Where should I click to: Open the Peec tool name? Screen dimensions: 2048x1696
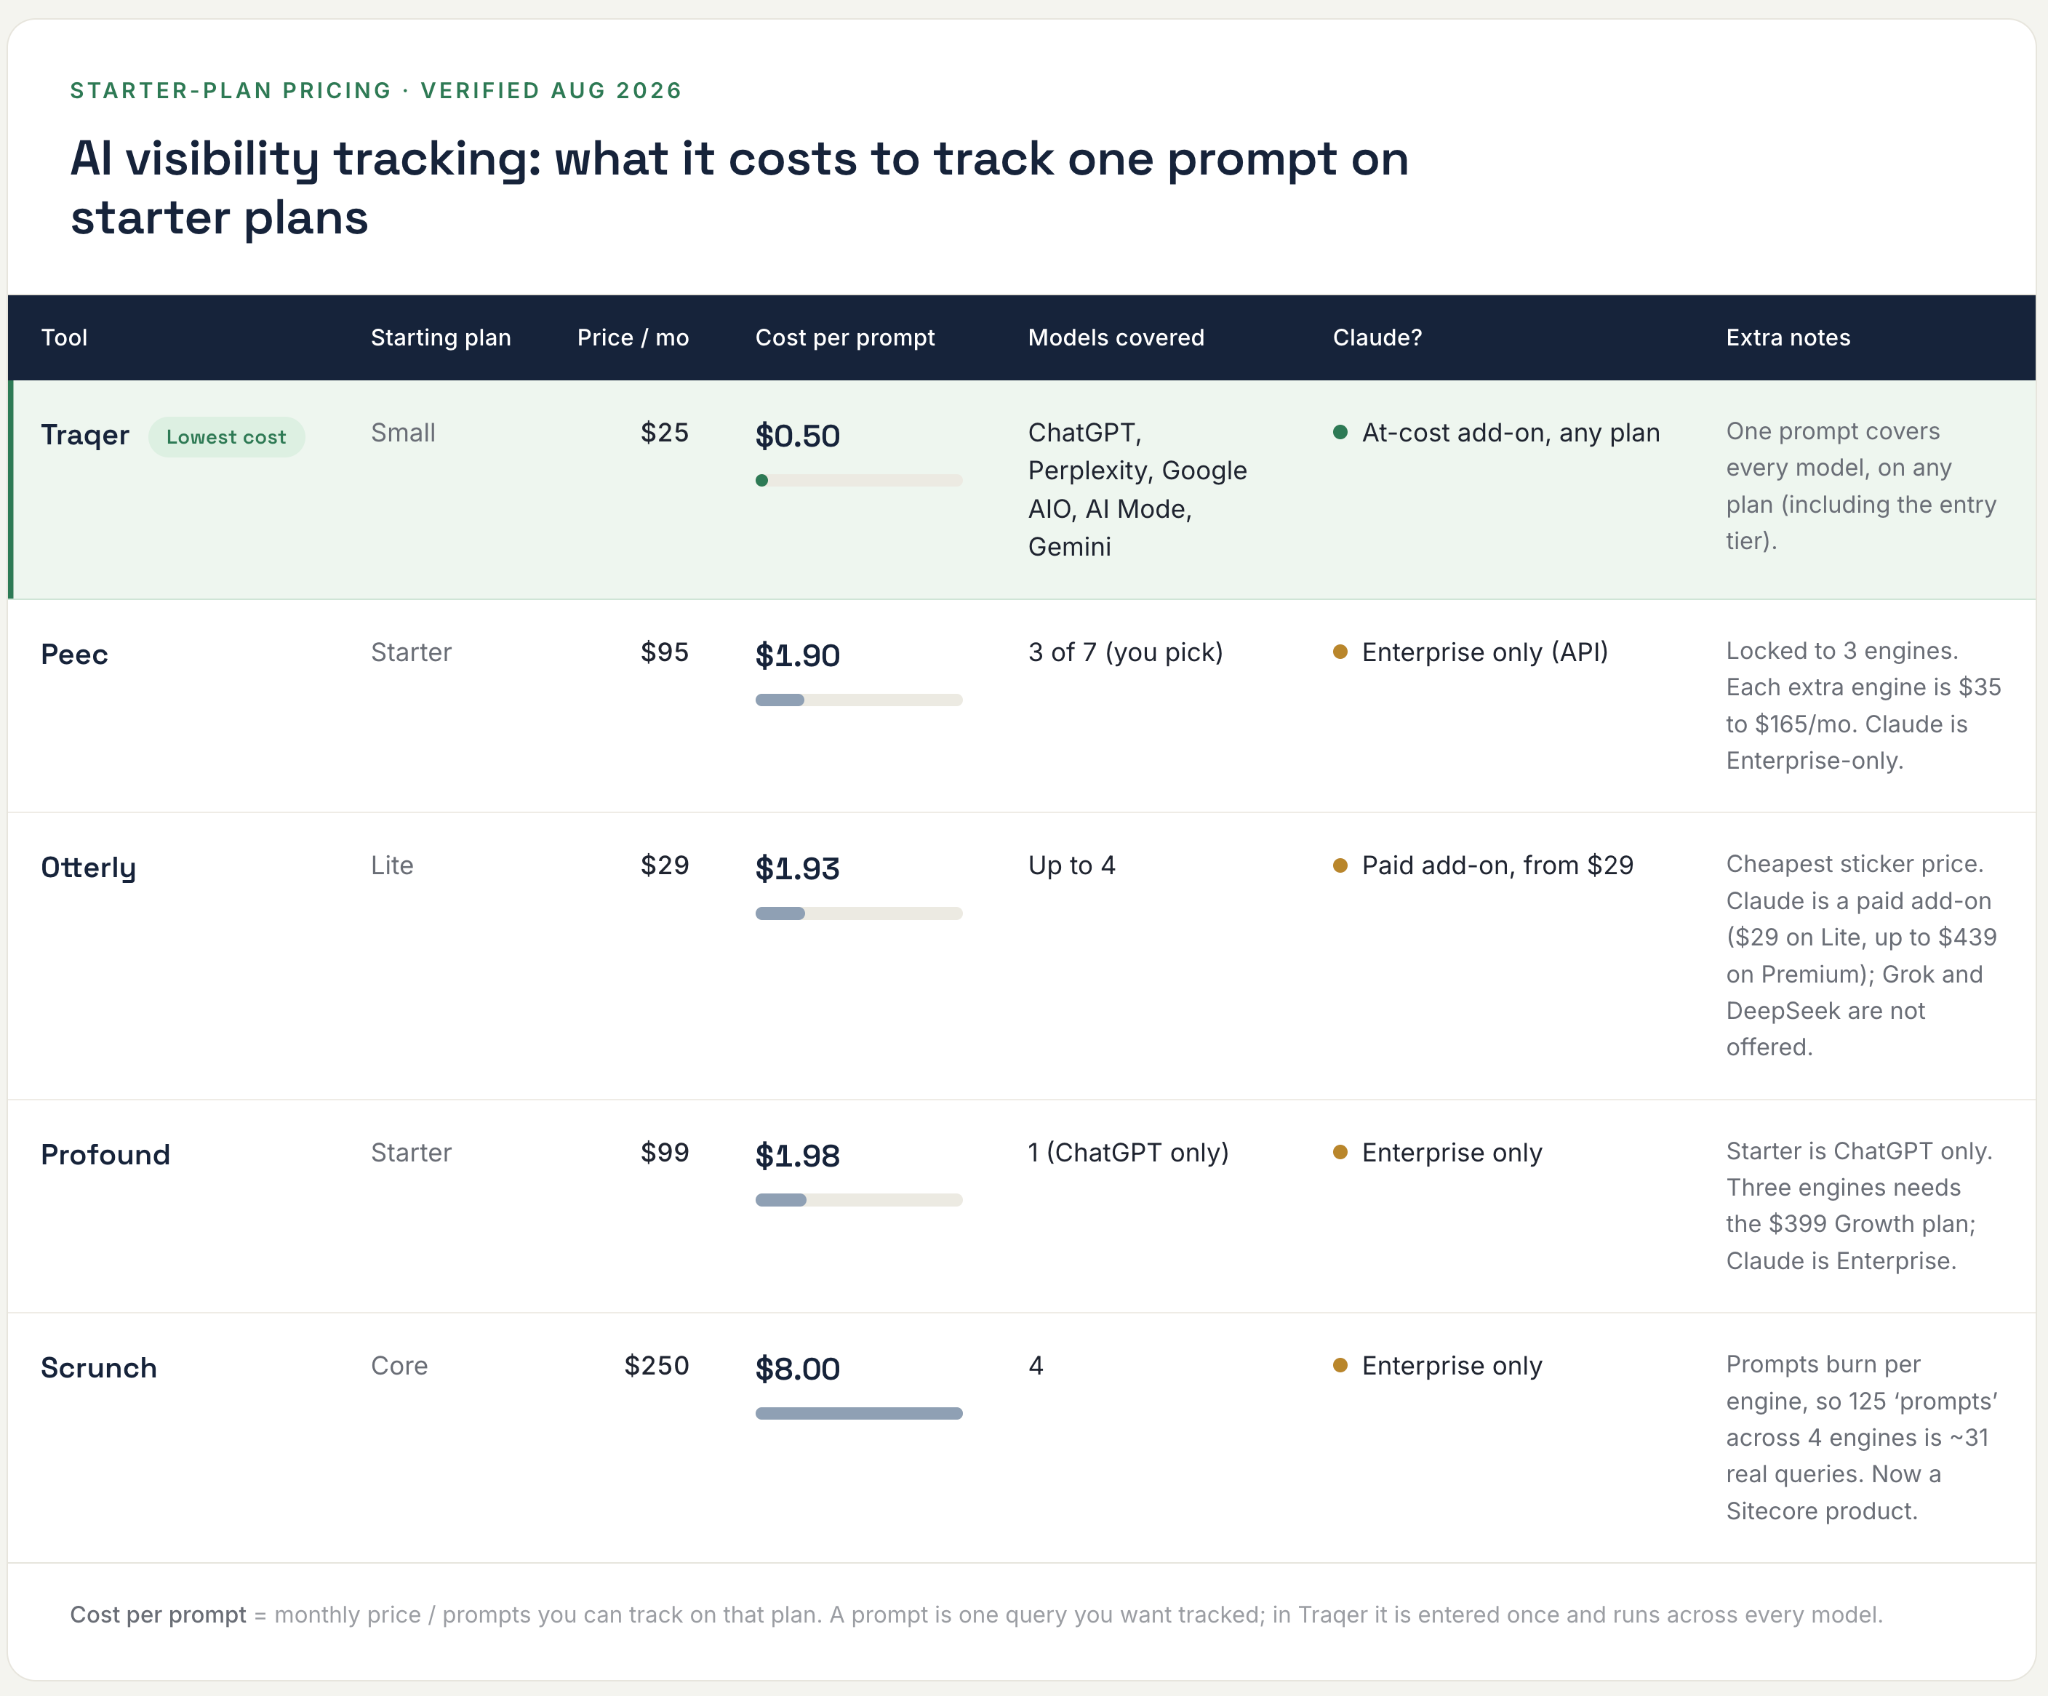[x=74, y=654]
